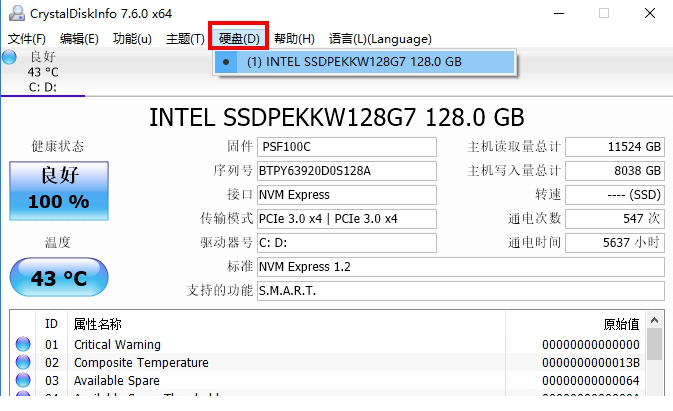The image size is (673, 411).
Task: Open the 编辑(E) menu
Action: tap(79, 39)
